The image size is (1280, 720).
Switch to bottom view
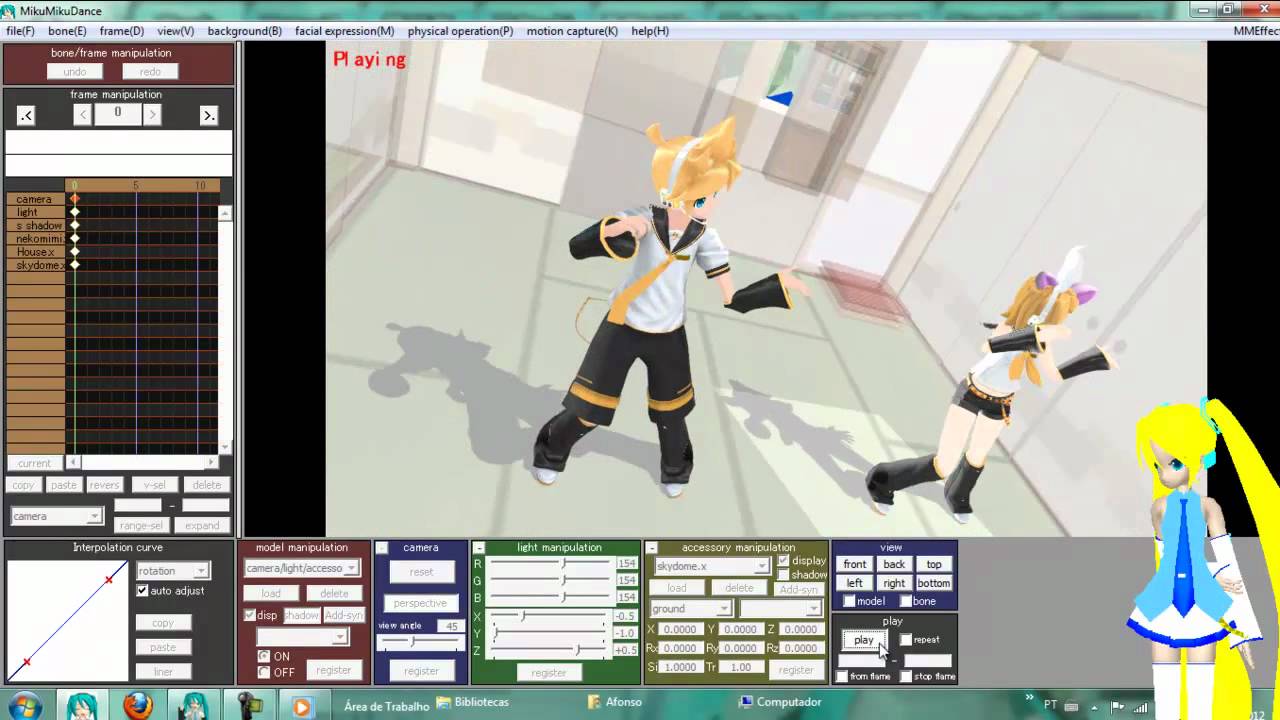coord(934,583)
